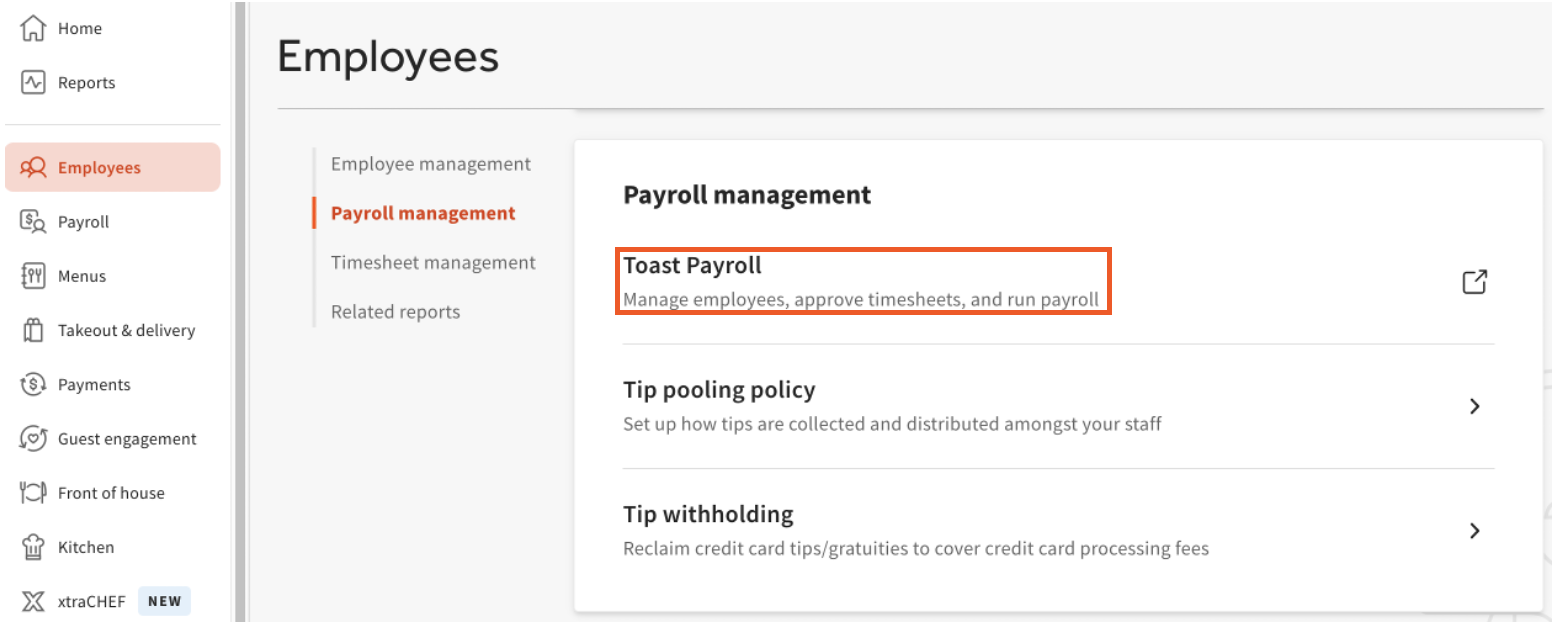Expand Tip withholding chevron arrow
Image resolution: width=1552 pixels, height=622 pixels.
point(1474,530)
